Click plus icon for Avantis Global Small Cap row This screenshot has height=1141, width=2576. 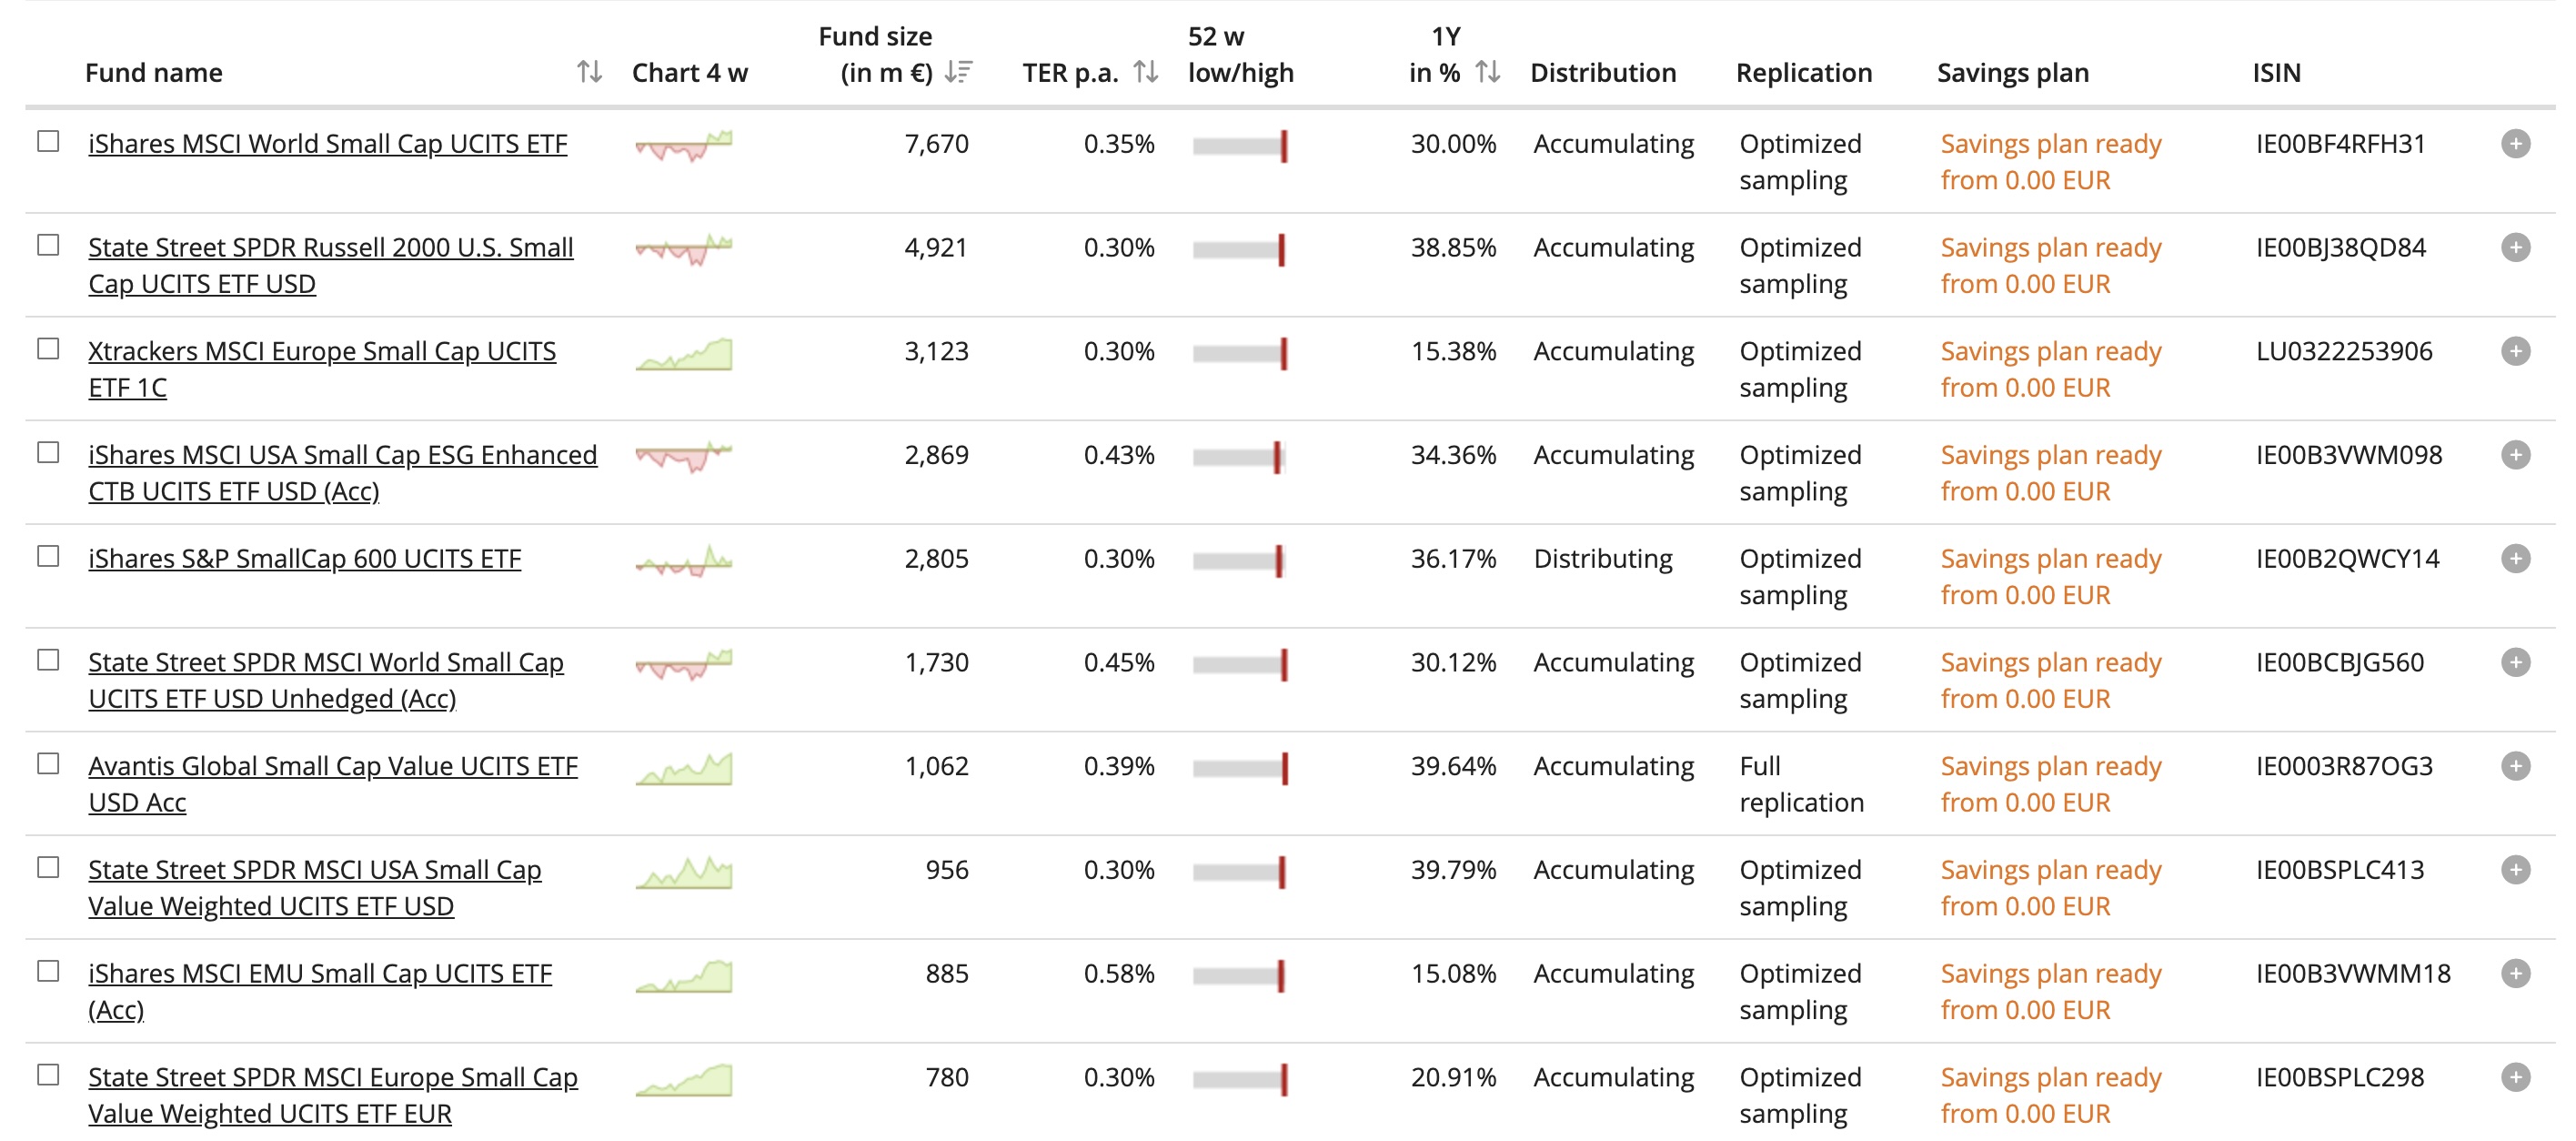click(2515, 766)
